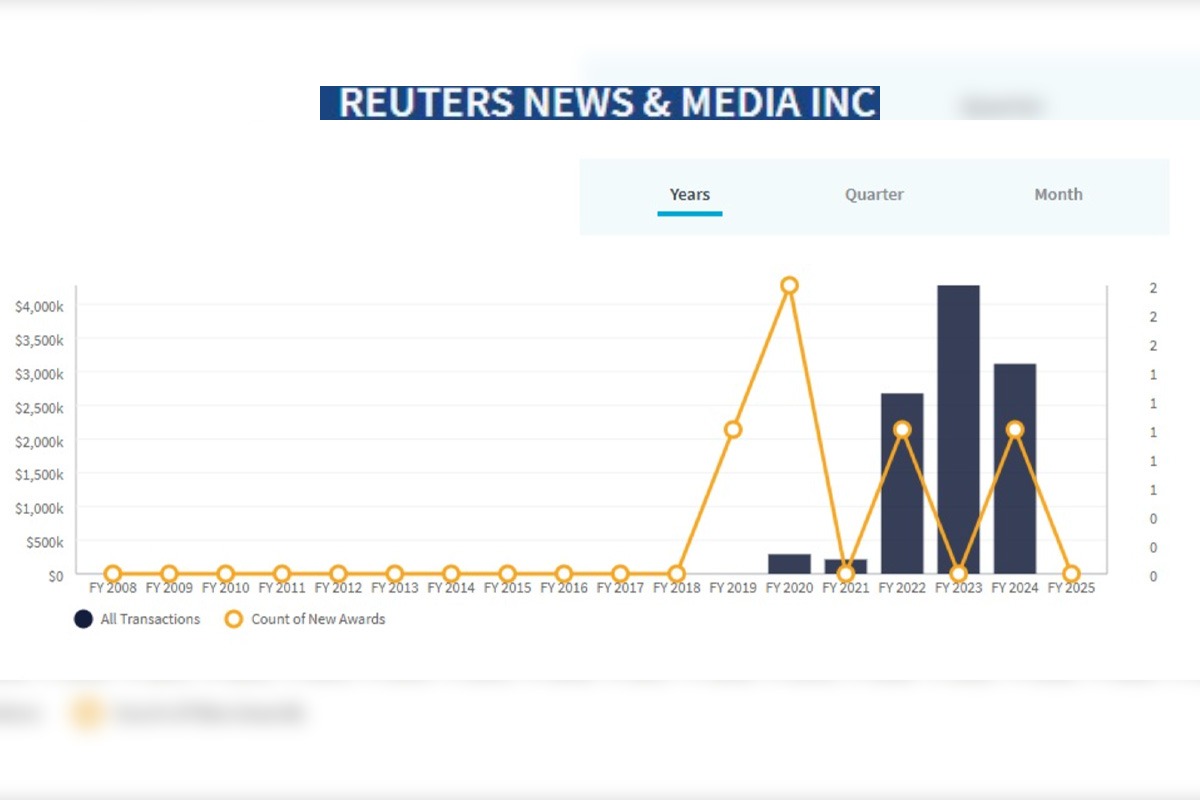The height and width of the screenshot is (800, 1200).
Task: Select the FY 2023 transactions bar
Action: [x=958, y=430]
